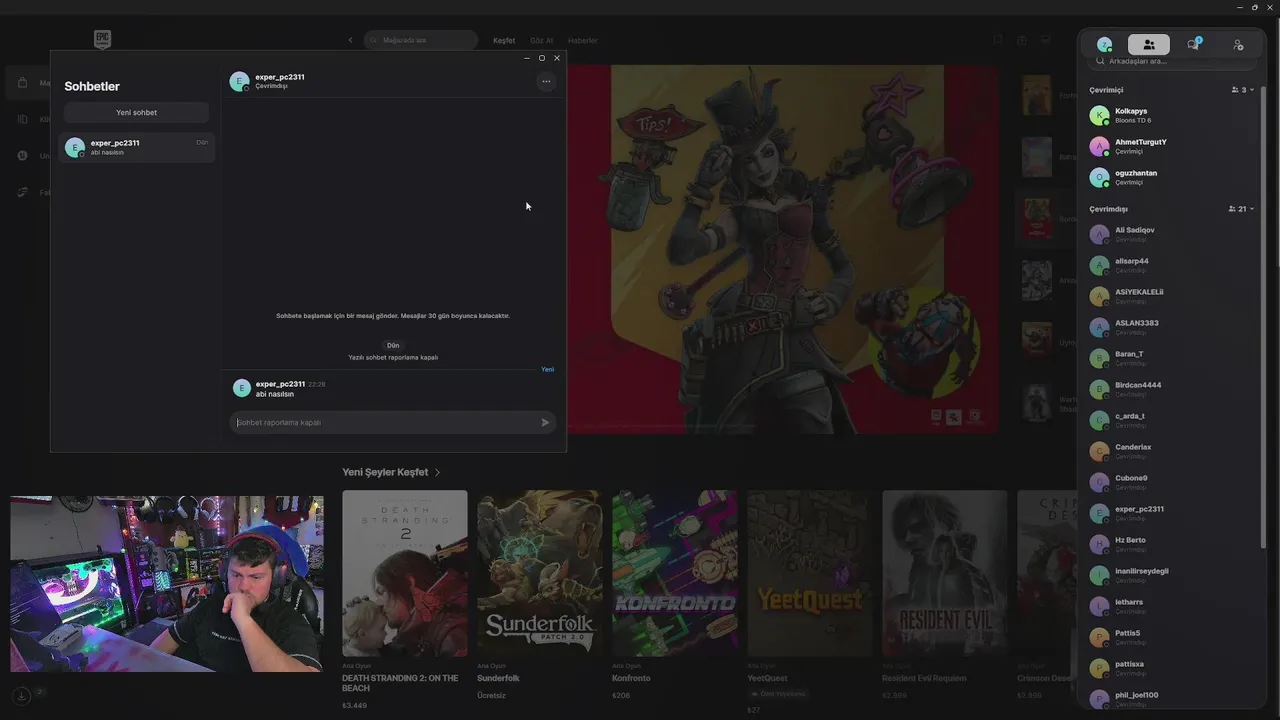
Task: Select Ali Sadiqov in offline list
Action: (1172, 234)
